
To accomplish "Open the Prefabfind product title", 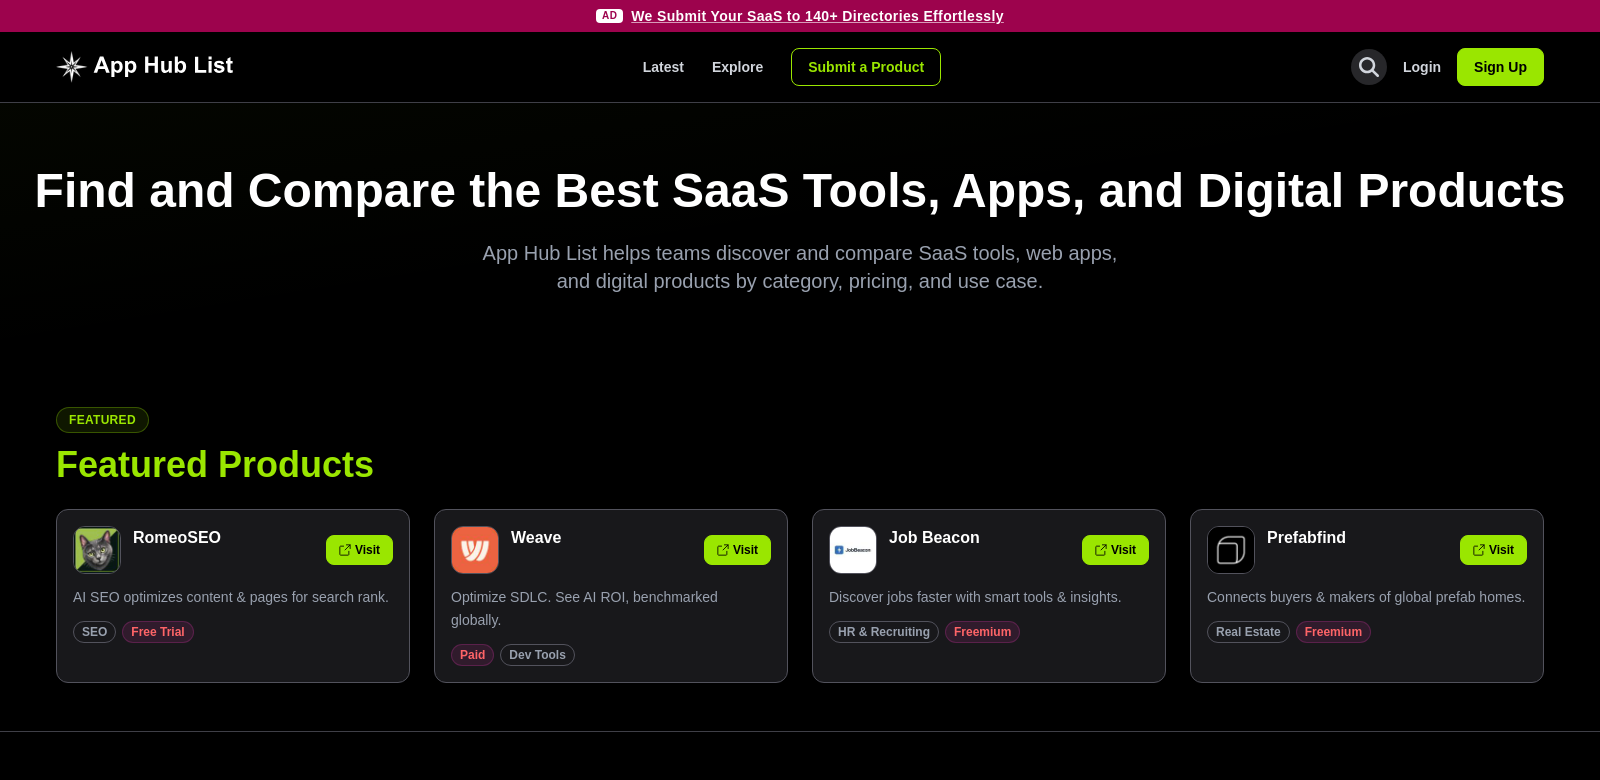I will 1306,538.
